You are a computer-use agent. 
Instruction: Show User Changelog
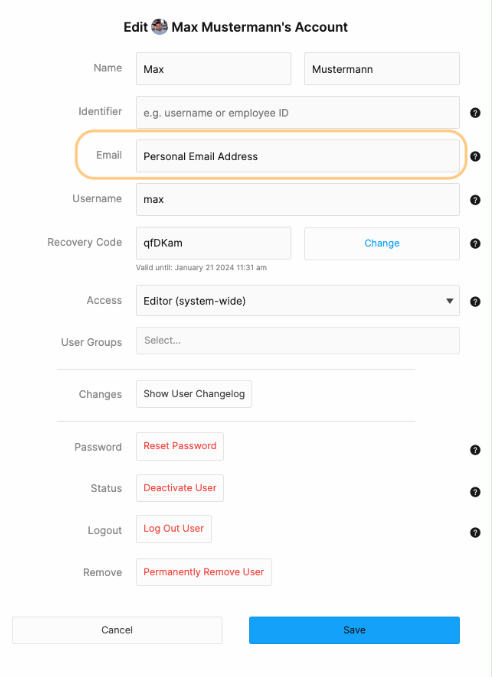pos(194,394)
